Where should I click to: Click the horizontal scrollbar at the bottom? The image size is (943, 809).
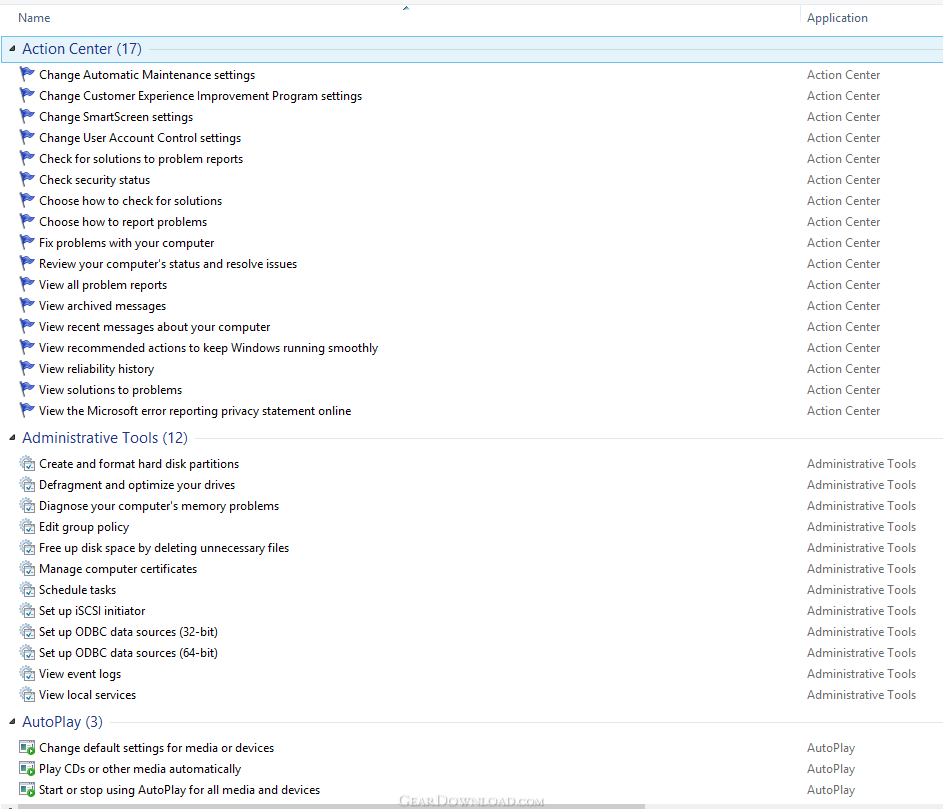(331, 806)
